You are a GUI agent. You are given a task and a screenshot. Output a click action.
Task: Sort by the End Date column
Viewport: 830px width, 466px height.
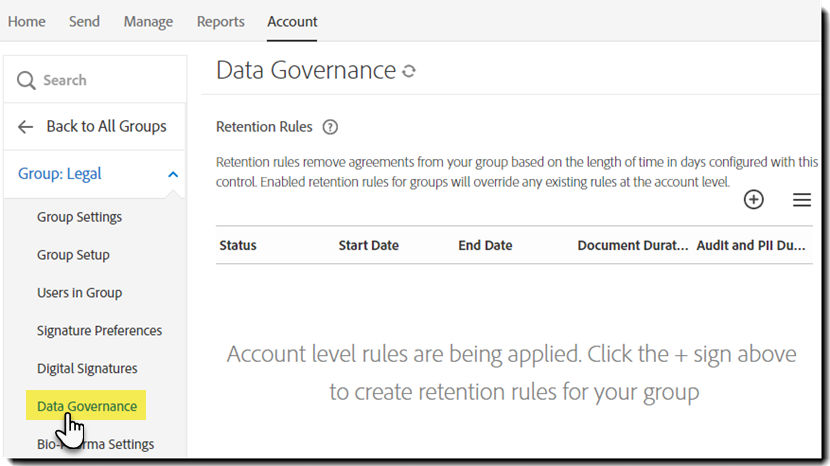point(485,245)
